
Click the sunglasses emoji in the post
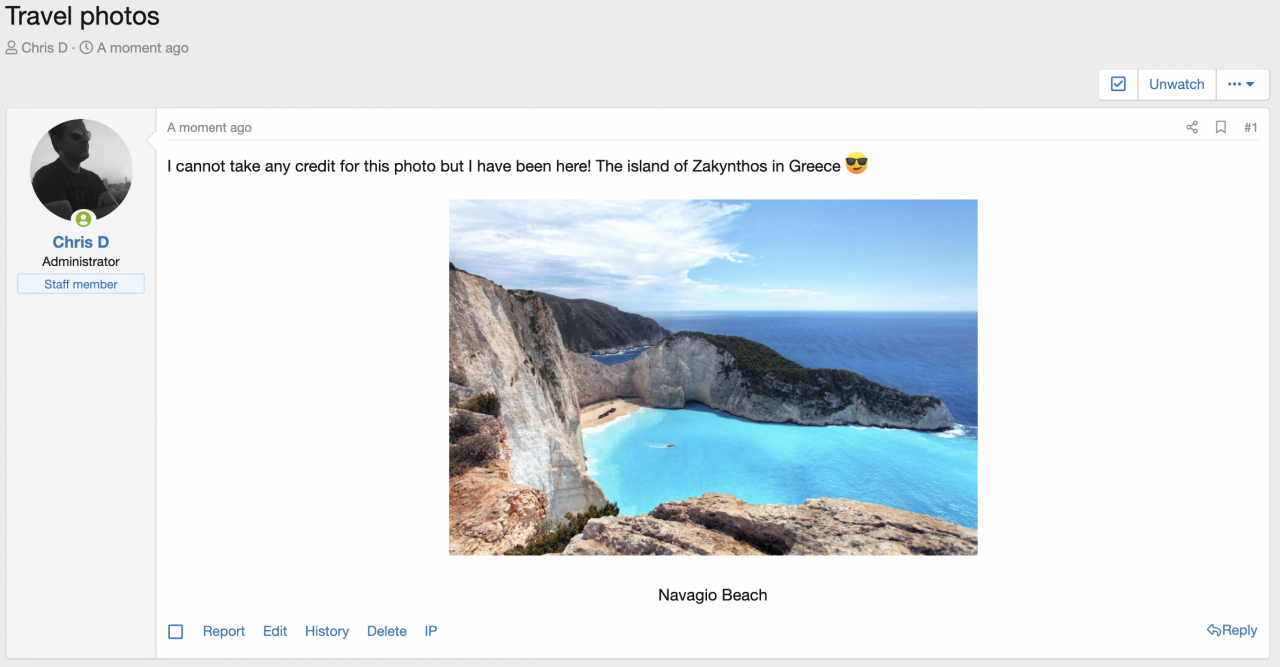click(x=856, y=164)
